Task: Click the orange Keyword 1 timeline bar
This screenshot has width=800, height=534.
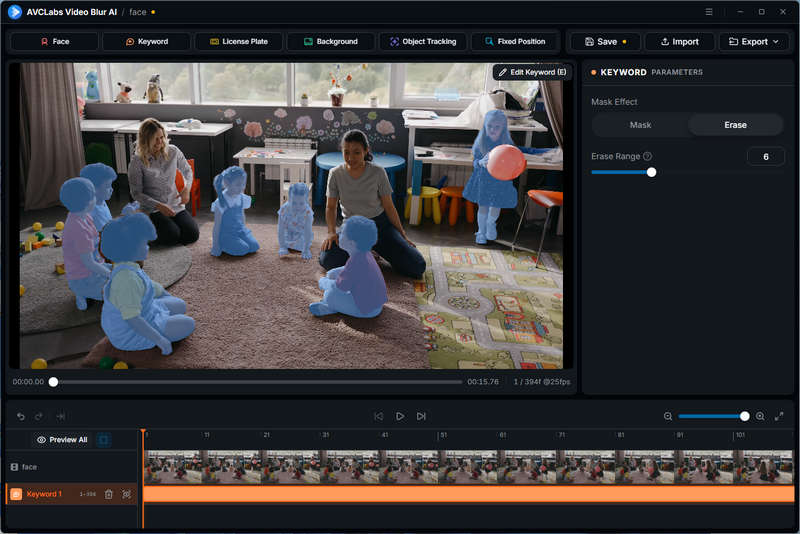Action: 469,494
